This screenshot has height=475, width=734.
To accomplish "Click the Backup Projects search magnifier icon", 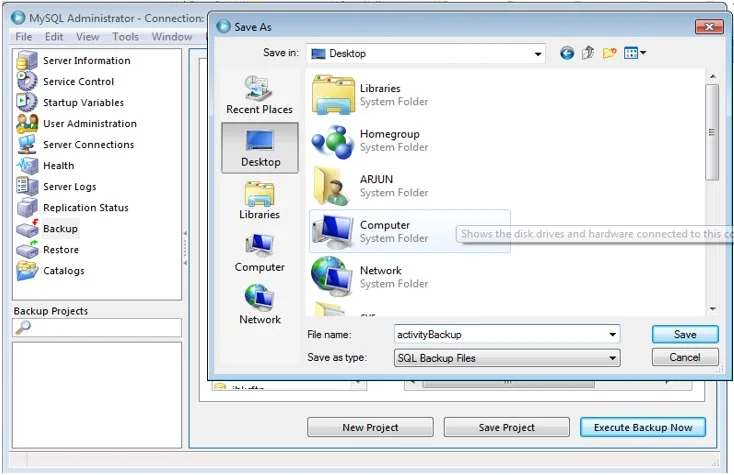I will pos(23,327).
